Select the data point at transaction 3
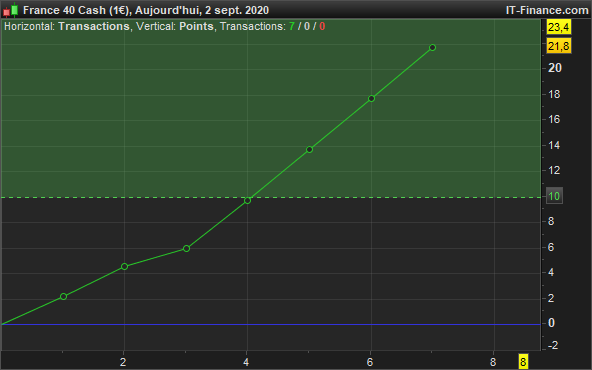This screenshot has width=592, height=370. click(186, 248)
